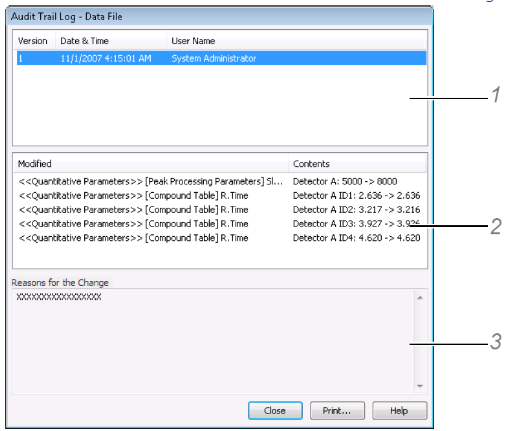This screenshot has width=517, height=431.
Task: Select the Detector A ID1 R.Time row
Action: pos(220,195)
